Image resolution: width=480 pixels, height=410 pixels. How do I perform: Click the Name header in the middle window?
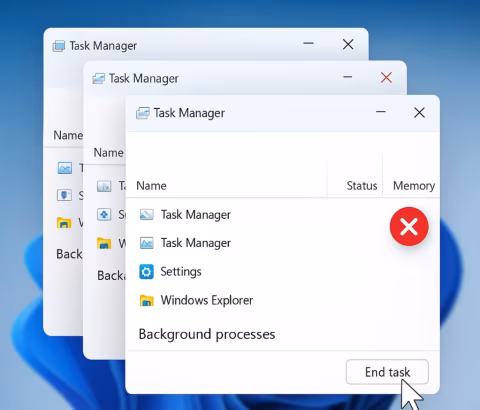point(108,153)
